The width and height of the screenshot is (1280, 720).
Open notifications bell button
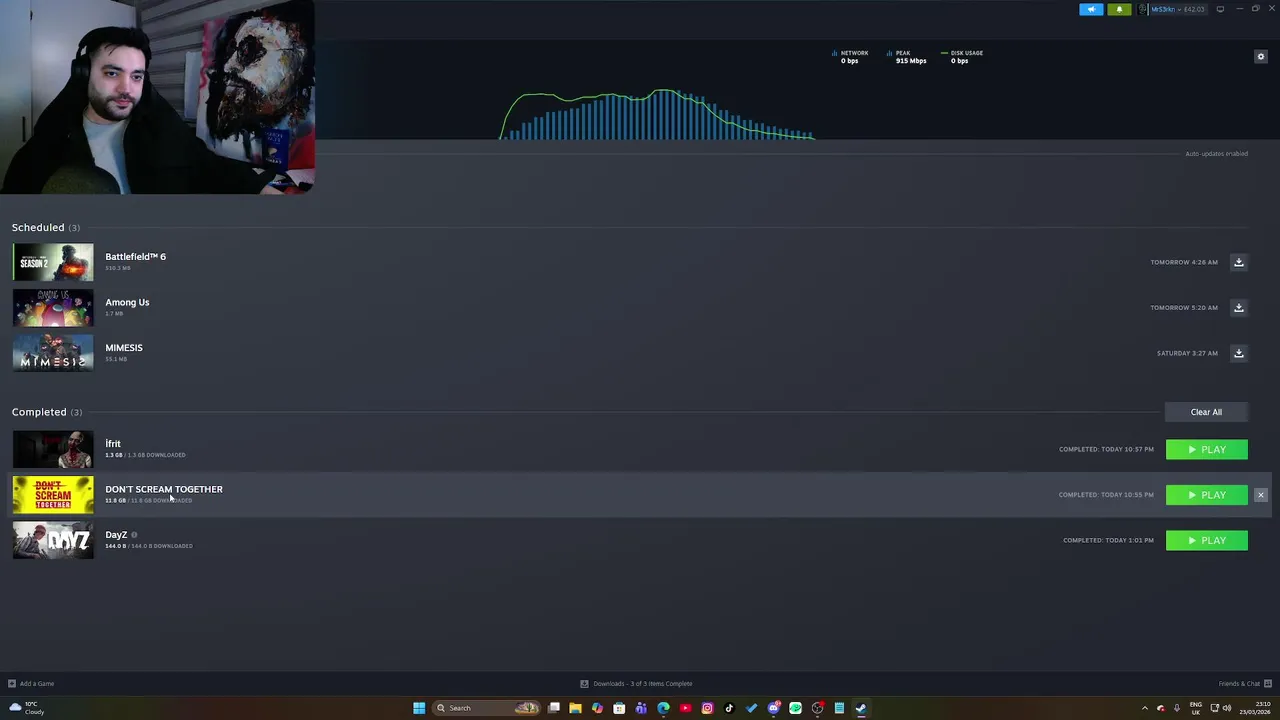1119,9
